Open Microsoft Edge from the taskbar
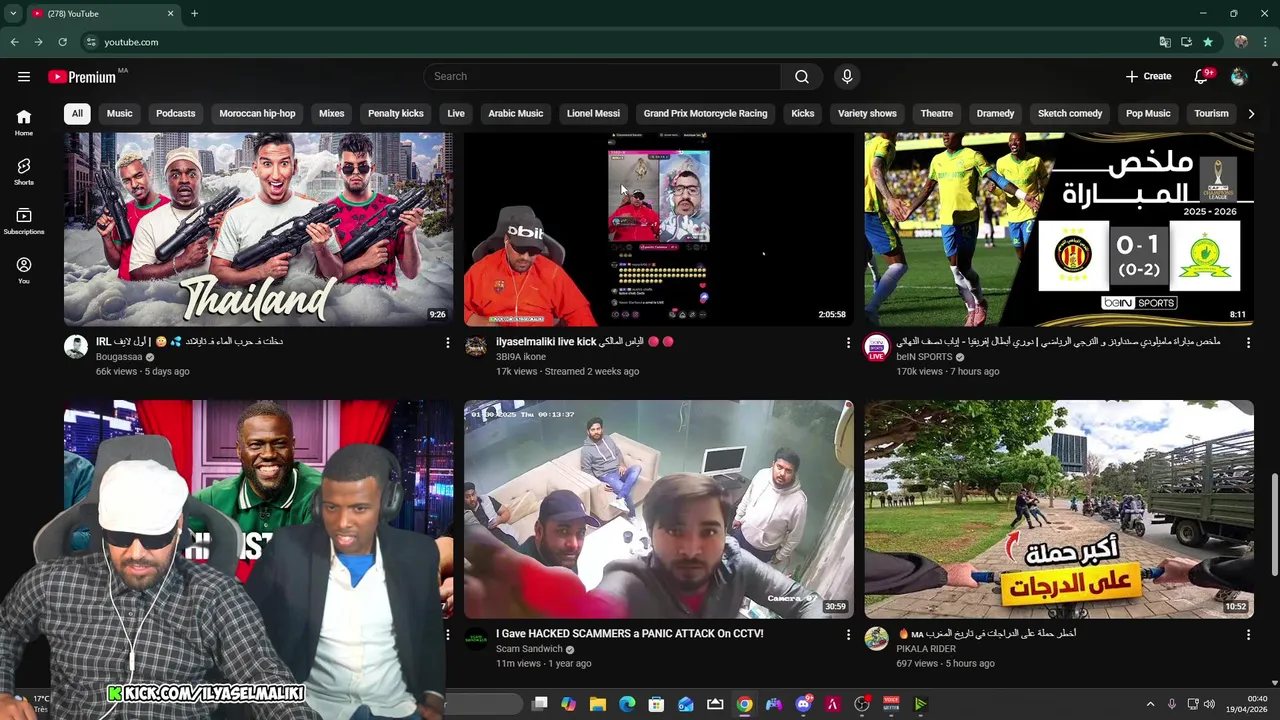1280x720 pixels. tap(627, 704)
